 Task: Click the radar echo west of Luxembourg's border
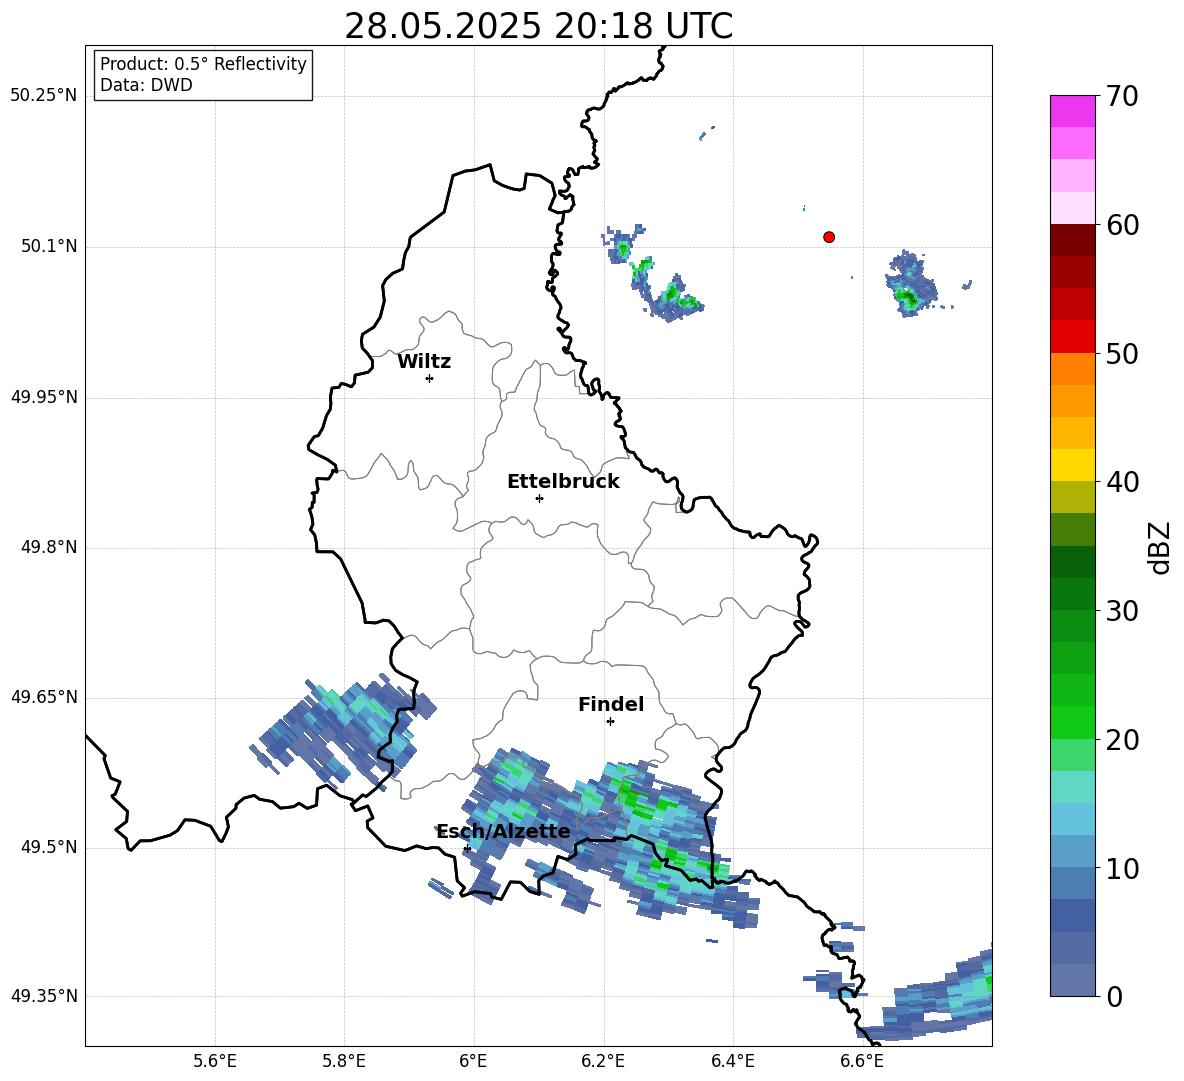point(343,731)
